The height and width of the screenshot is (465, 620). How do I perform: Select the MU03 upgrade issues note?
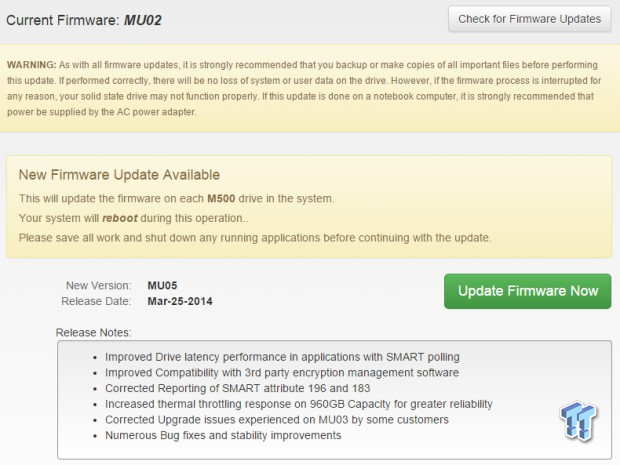(x=277, y=420)
